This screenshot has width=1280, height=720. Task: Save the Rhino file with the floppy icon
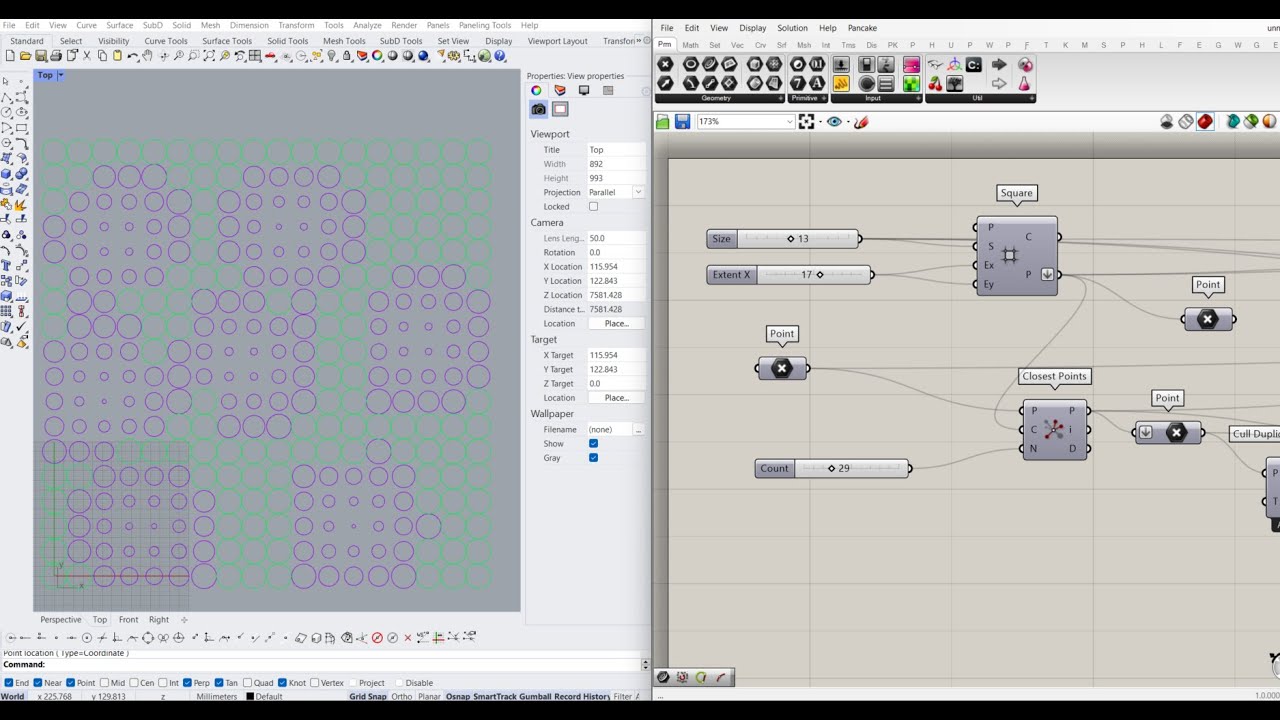coord(40,56)
